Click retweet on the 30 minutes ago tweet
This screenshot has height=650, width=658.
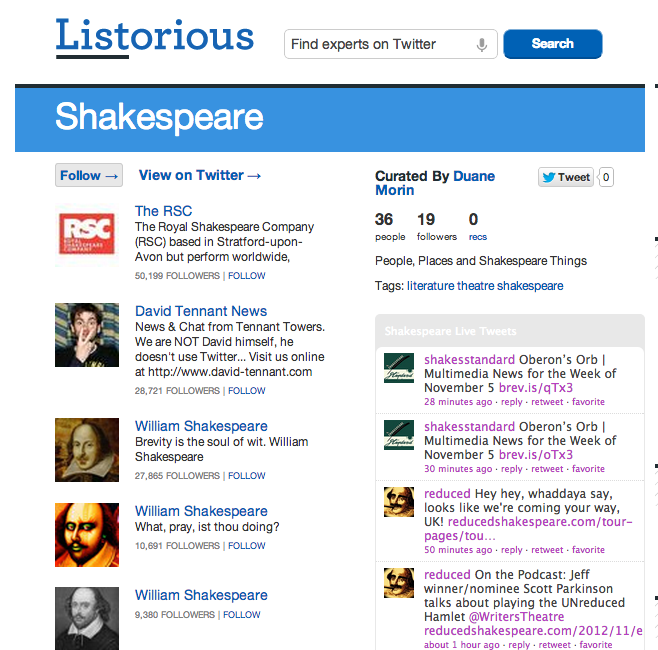(547, 469)
